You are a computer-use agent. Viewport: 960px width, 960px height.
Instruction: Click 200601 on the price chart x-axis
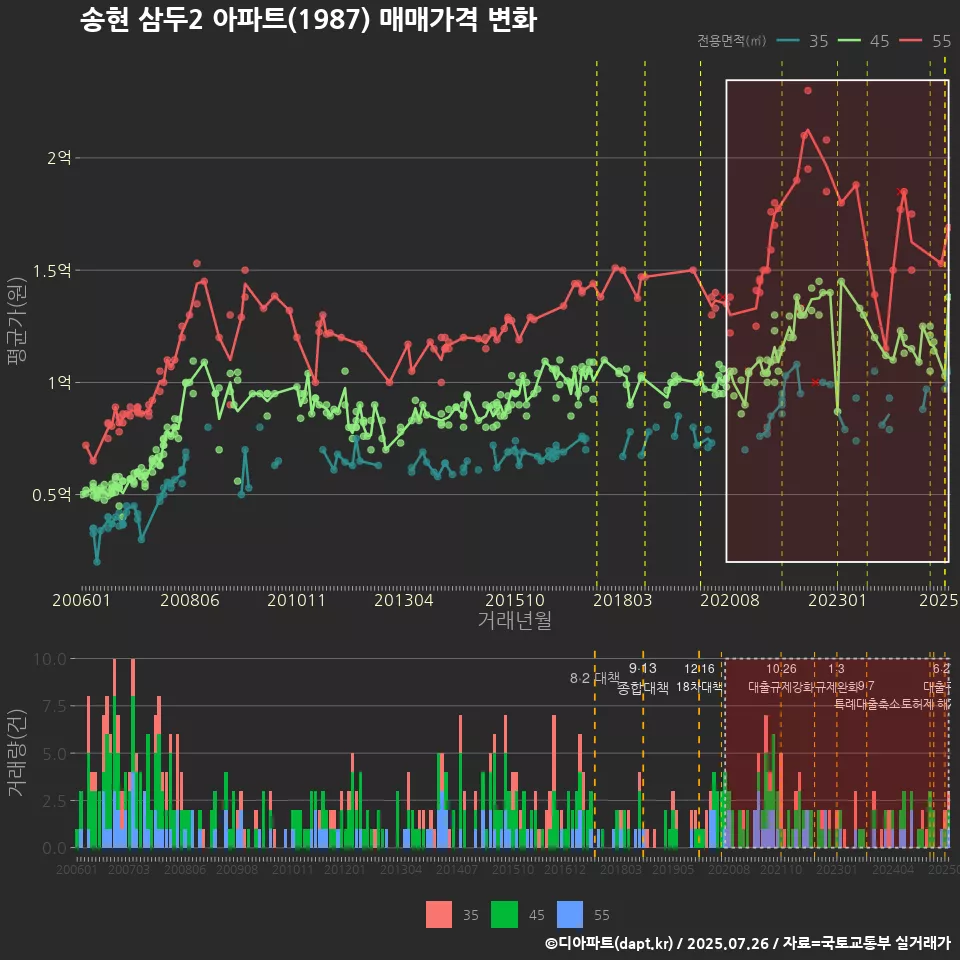click(81, 600)
